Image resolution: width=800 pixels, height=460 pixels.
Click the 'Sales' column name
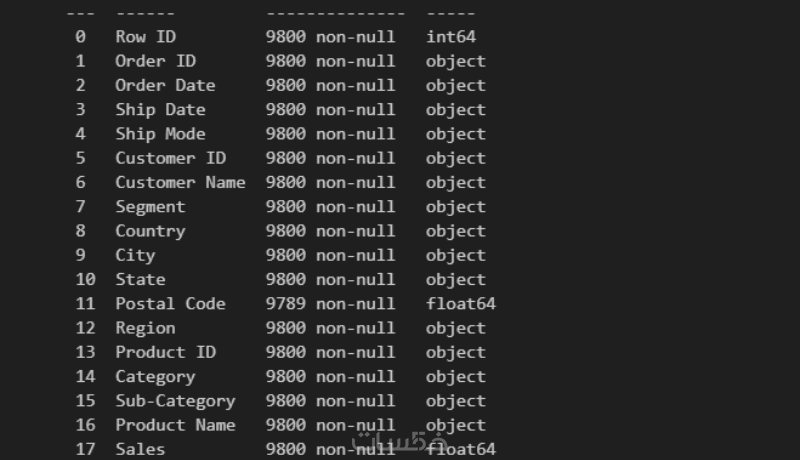point(140,449)
